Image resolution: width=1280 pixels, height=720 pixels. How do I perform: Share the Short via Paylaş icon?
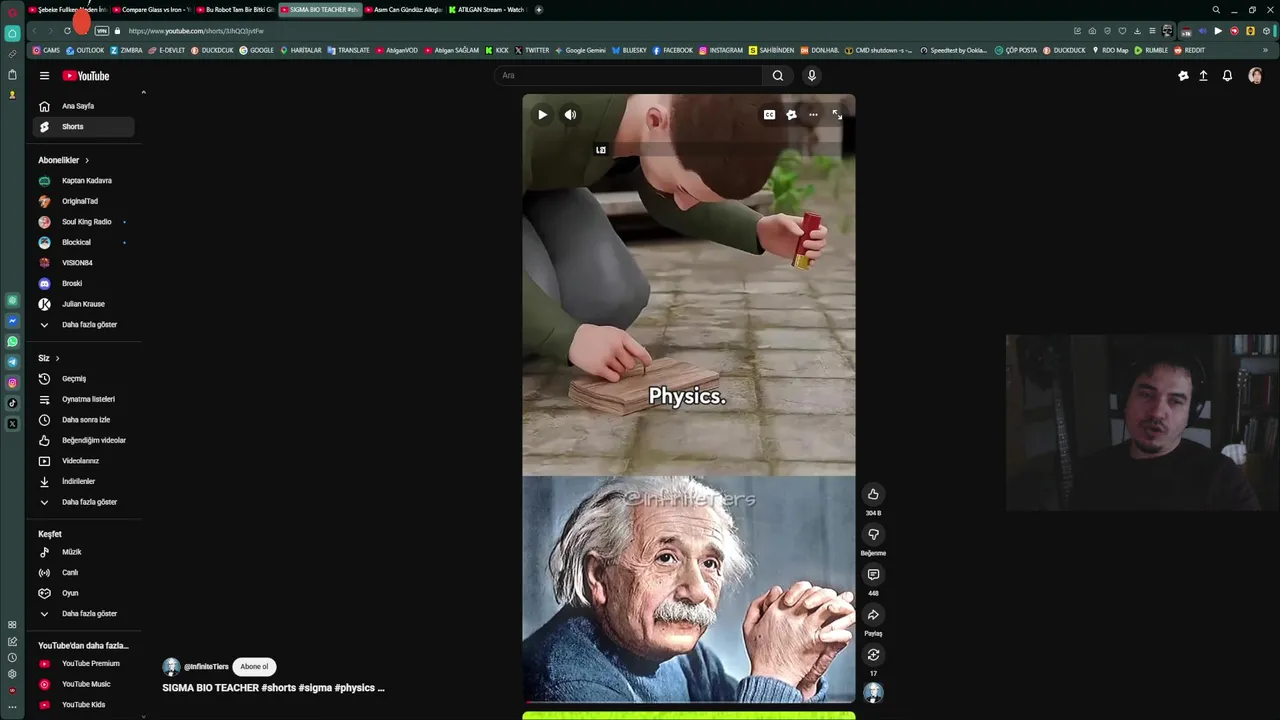(873, 615)
